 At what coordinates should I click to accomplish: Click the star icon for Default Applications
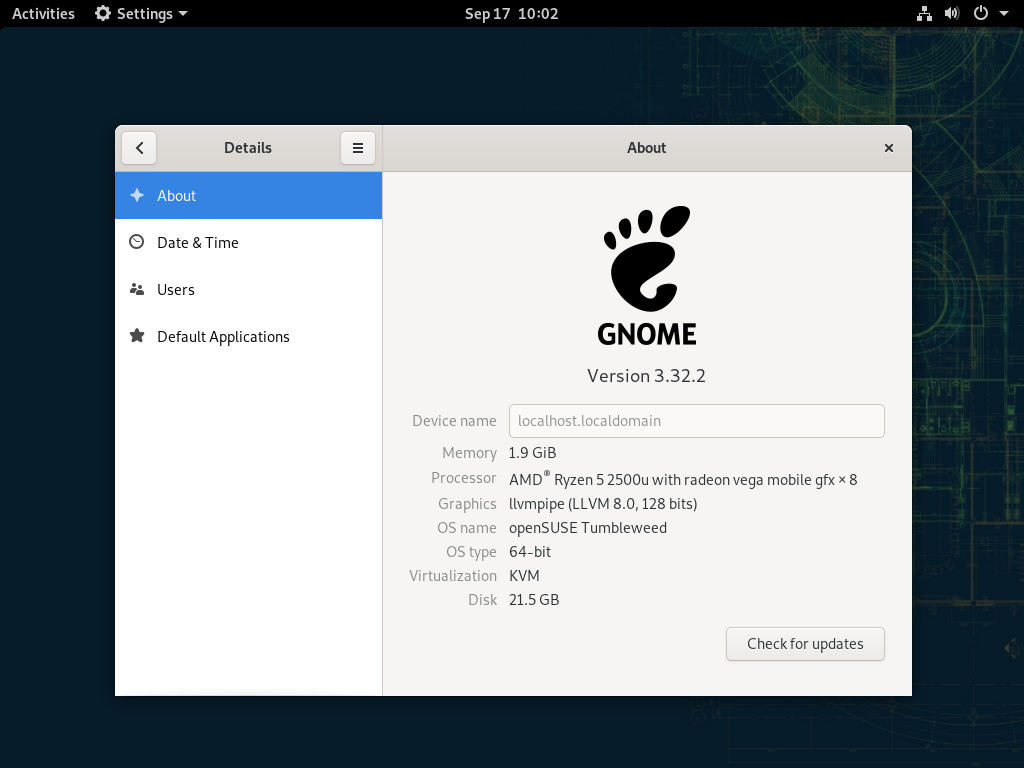(x=136, y=336)
